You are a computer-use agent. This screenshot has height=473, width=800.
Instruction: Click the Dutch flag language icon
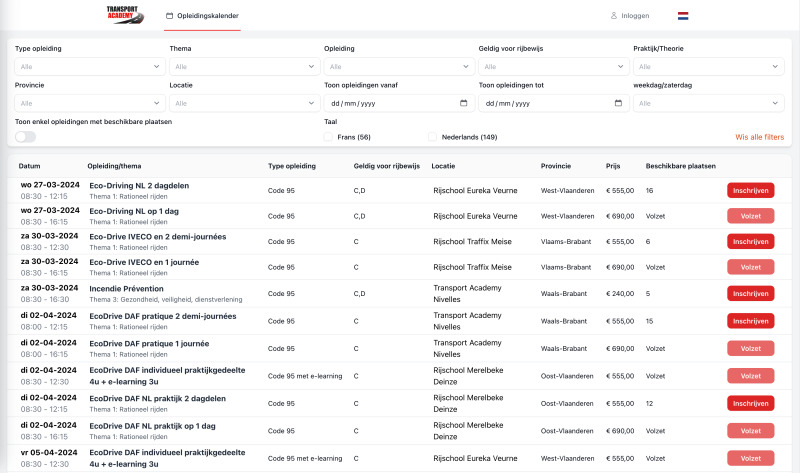pos(683,16)
